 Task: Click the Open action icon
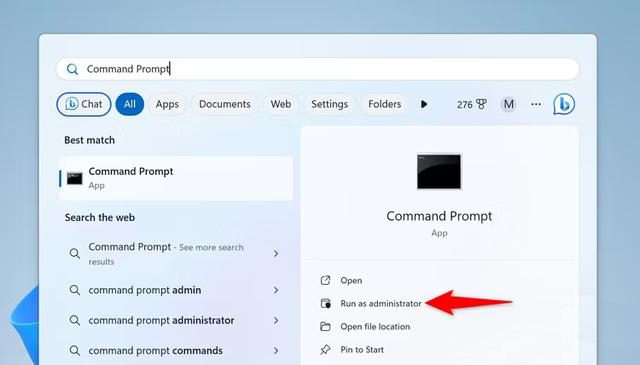[325, 280]
